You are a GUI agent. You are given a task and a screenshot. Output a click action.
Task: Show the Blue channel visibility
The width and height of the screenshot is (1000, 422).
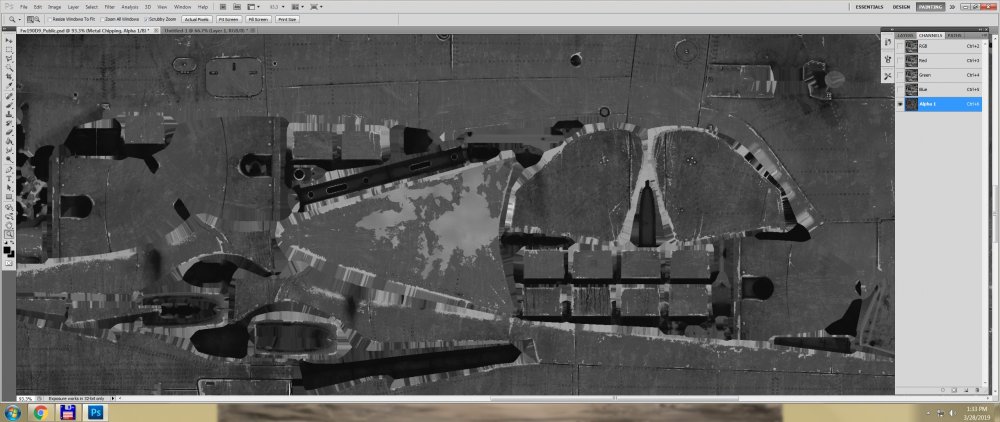tap(900, 89)
